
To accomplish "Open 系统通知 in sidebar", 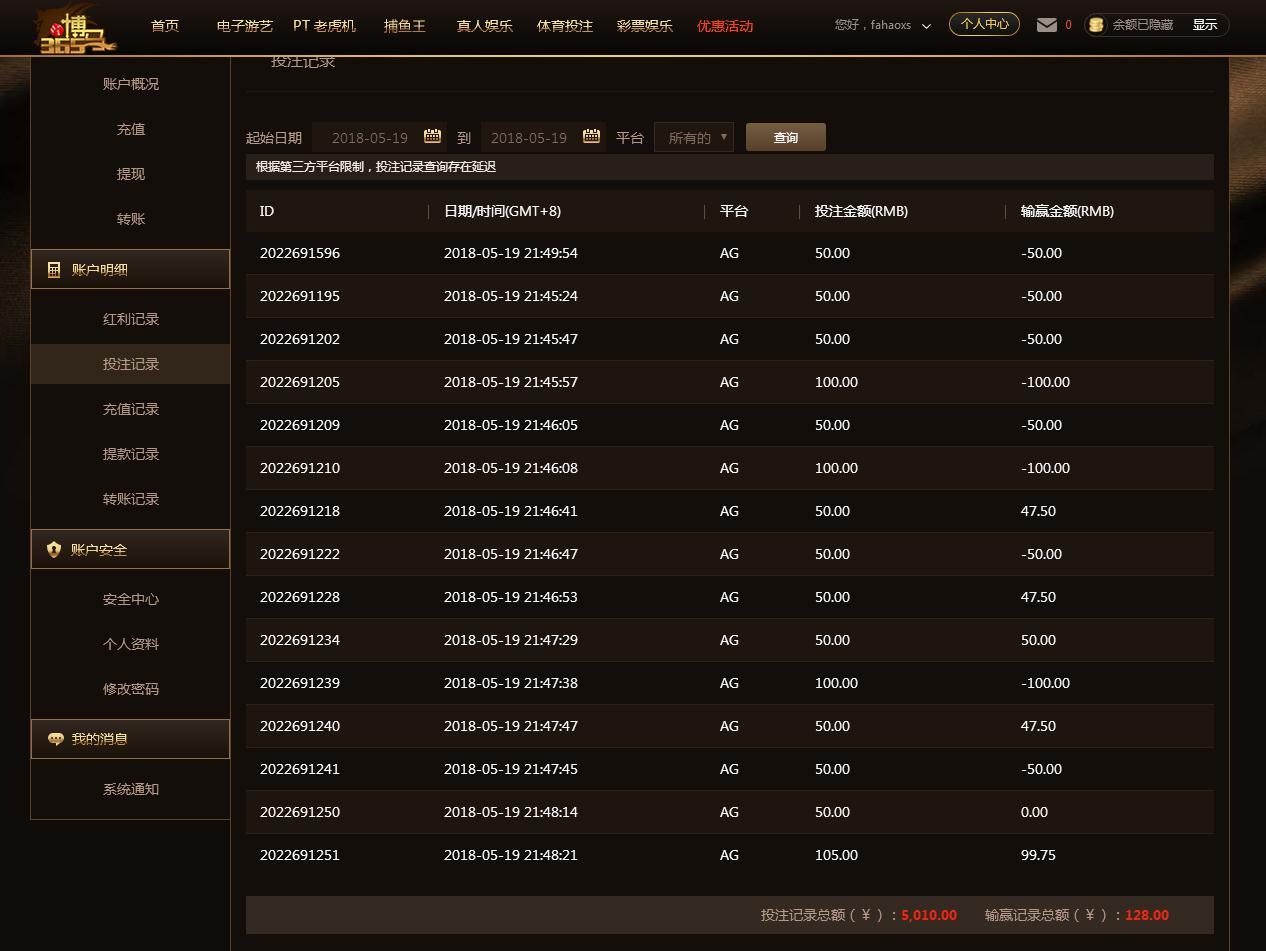I will pos(131,789).
